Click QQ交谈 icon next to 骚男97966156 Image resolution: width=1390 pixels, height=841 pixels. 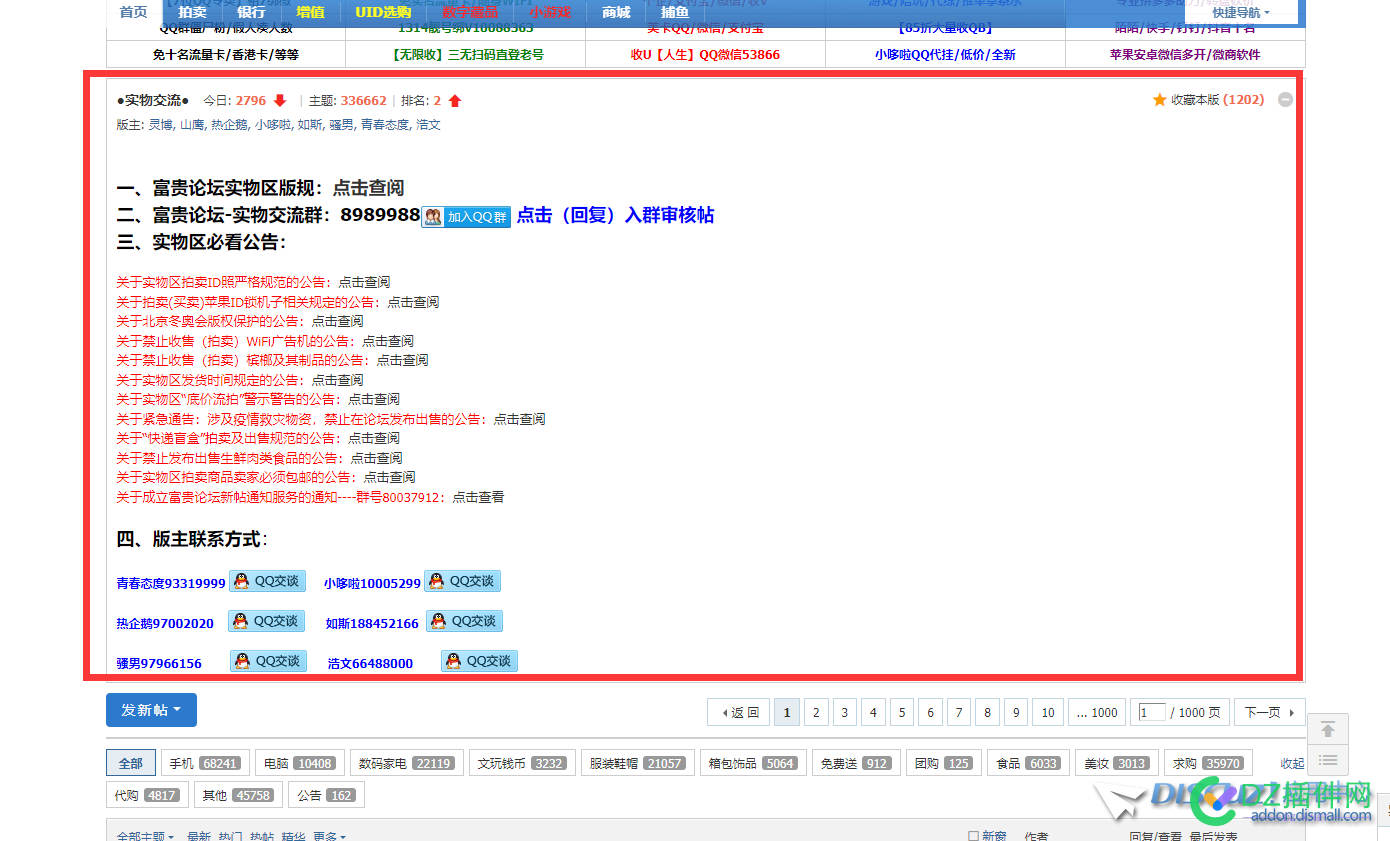click(x=268, y=661)
